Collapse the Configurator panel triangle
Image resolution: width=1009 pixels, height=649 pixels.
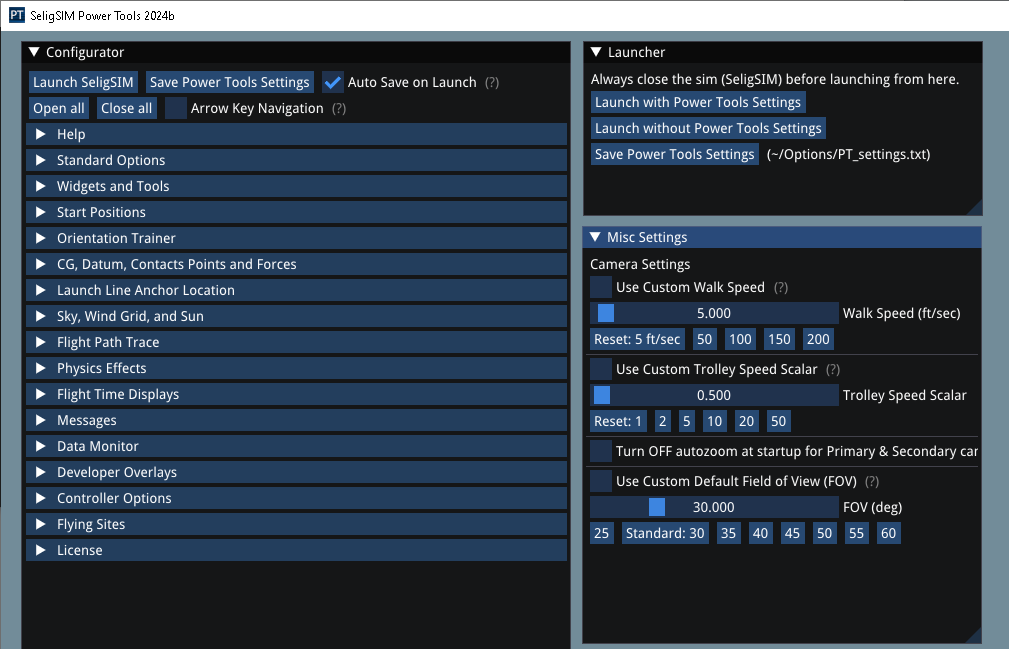34,52
